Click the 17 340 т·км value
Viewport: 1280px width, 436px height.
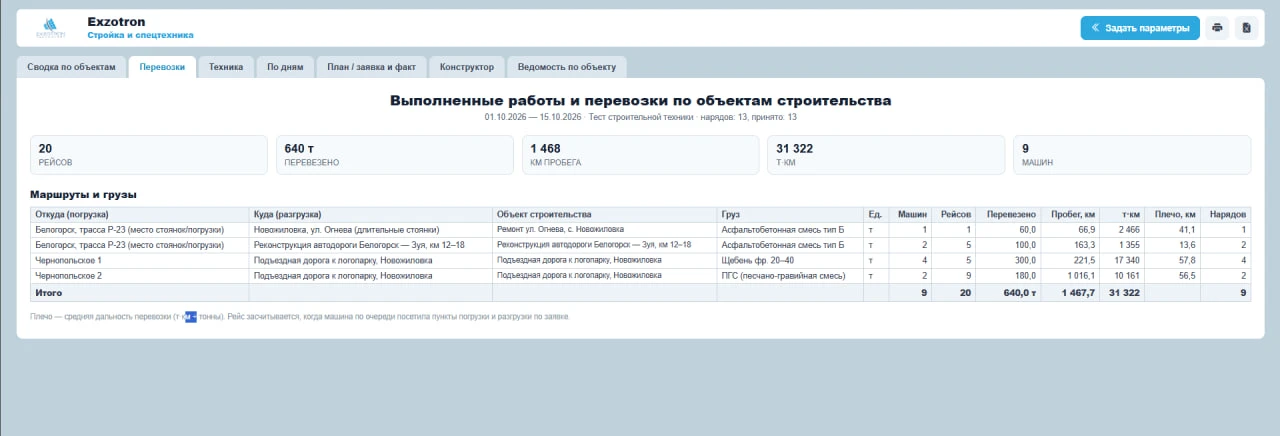coord(1123,260)
